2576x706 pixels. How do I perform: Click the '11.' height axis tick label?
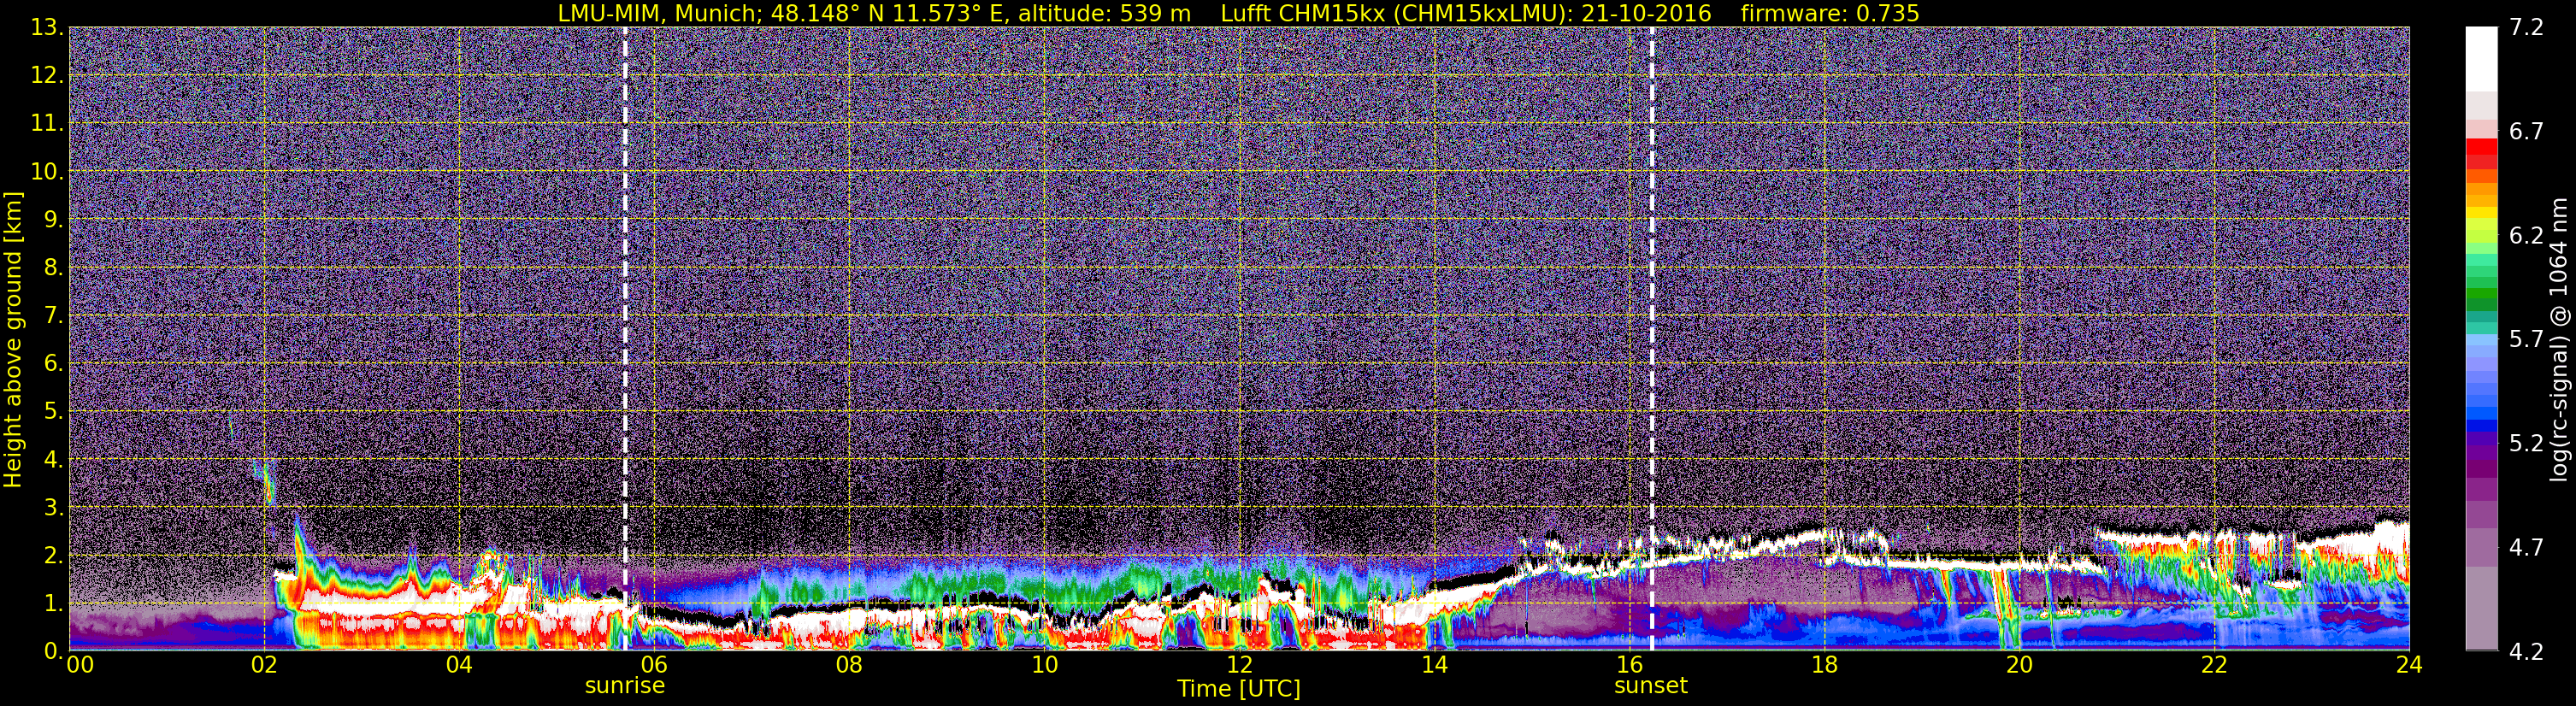47,123
